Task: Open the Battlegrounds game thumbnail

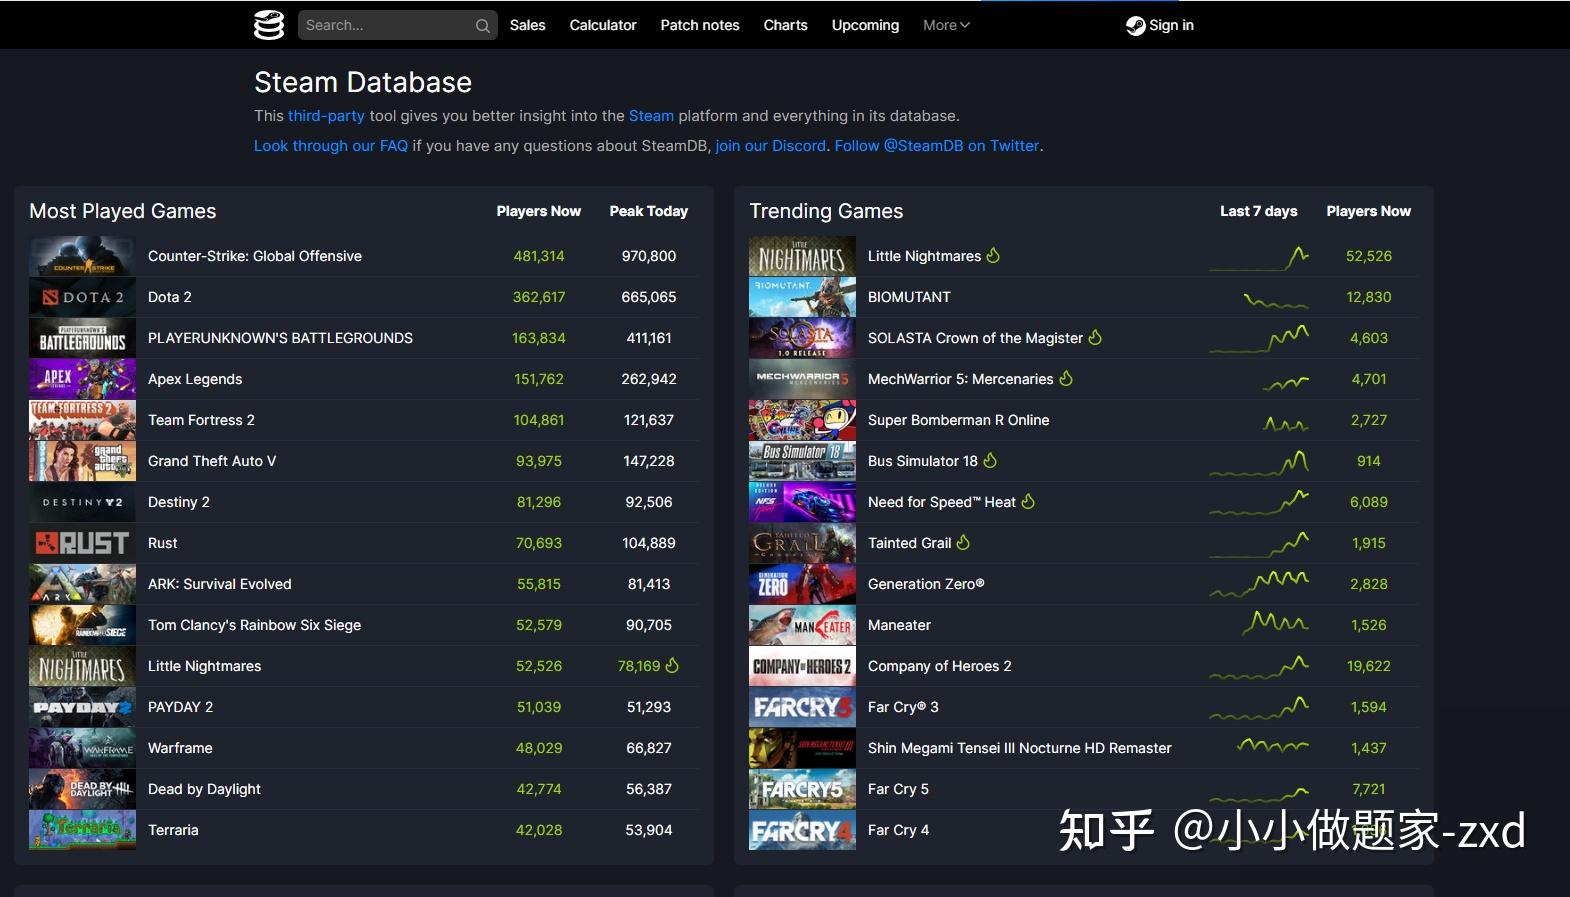Action: [x=82, y=338]
